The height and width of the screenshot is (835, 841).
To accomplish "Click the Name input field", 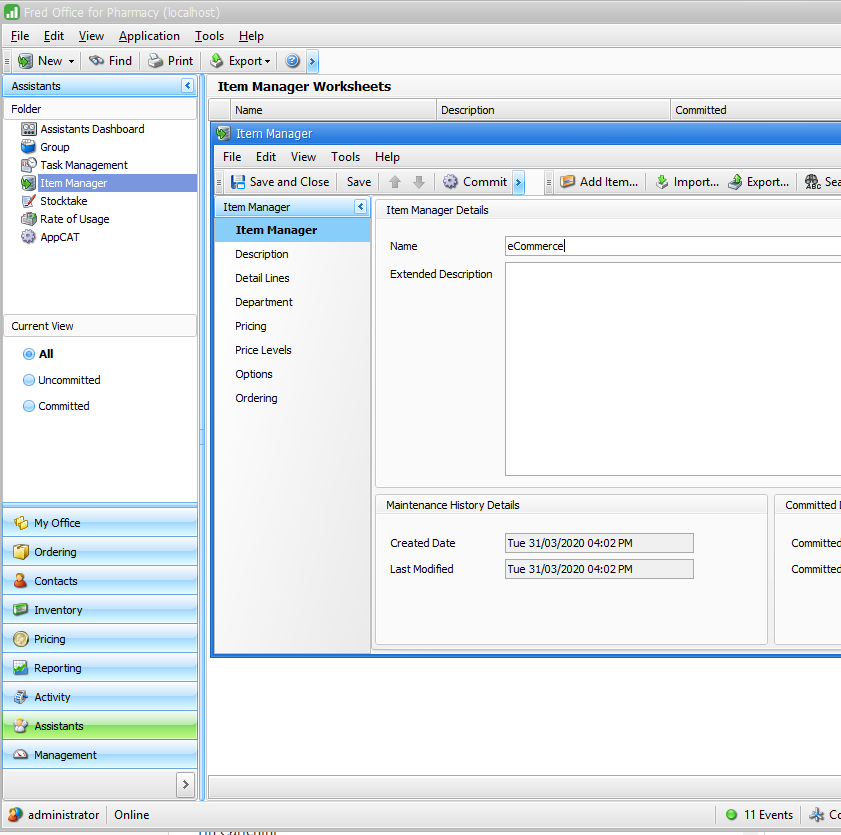I will pos(672,246).
